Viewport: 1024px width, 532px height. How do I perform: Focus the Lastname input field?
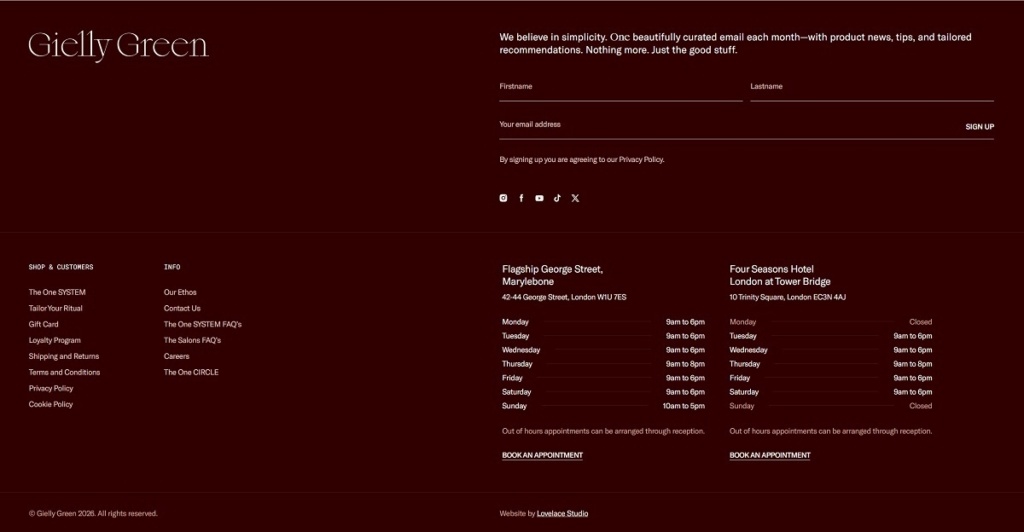pyautogui.click(x=872, y=90)
